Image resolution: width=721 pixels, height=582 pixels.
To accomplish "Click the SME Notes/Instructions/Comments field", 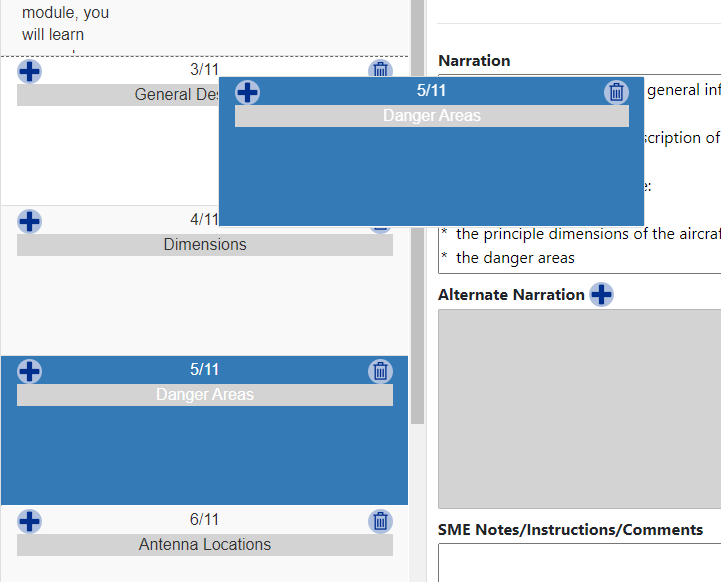I will click(x=580, y=562).
